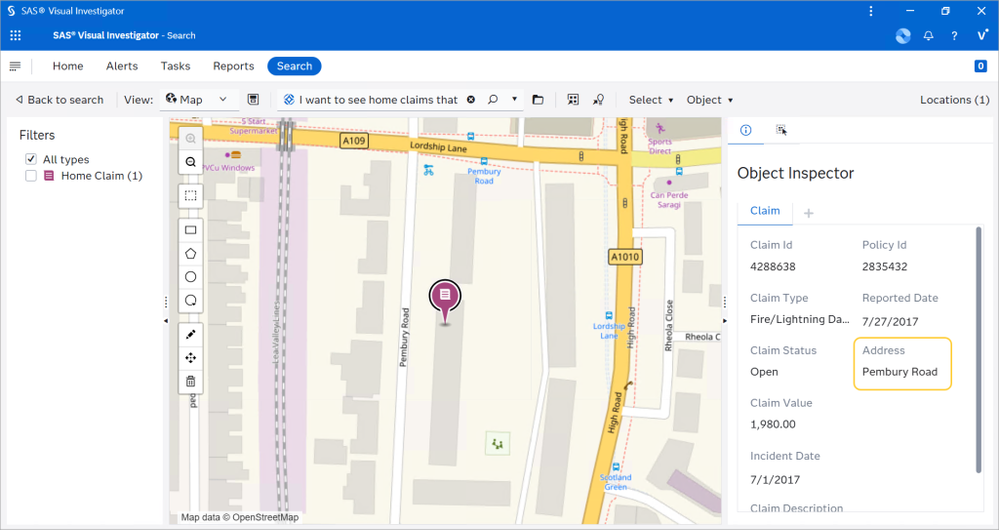The height and width of the screenshot is (530, 999).
Task: Select the dashed box selection tool
Action: pos(190,196)
